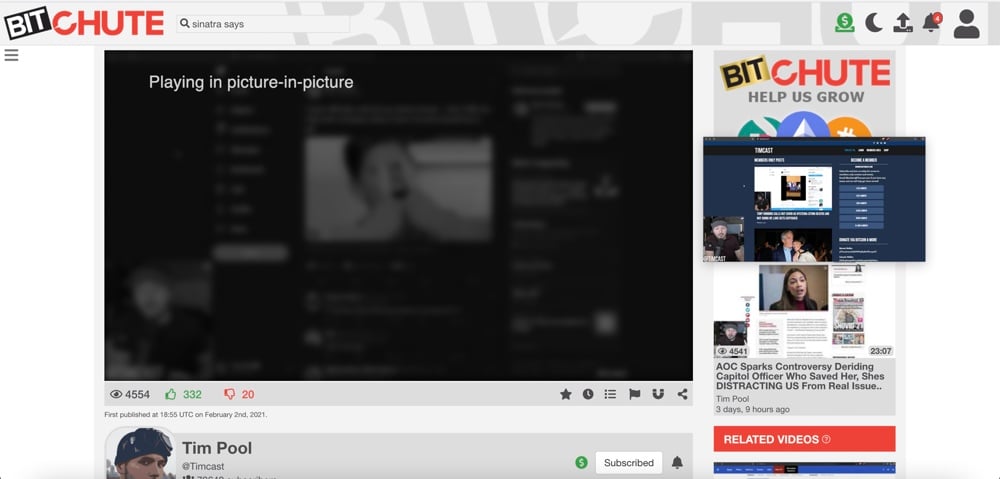Click the @Timcast handle text
The height and width of the screenshot is (479, 1000).
coord(203,466)
